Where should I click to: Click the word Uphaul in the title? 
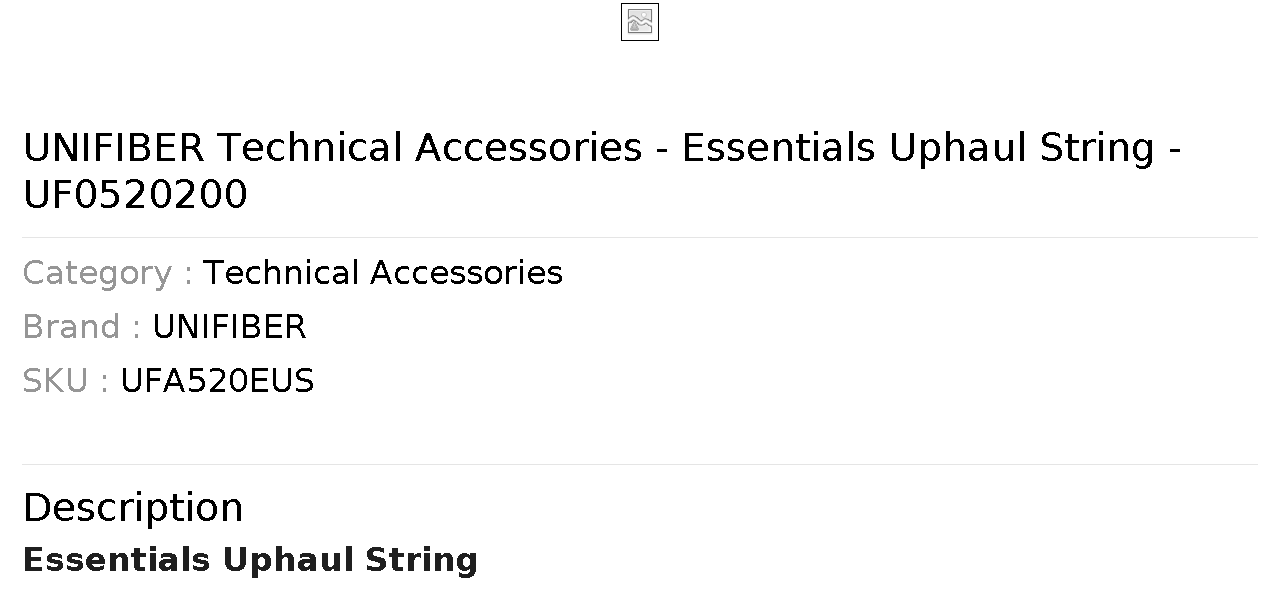pos(958,148)
